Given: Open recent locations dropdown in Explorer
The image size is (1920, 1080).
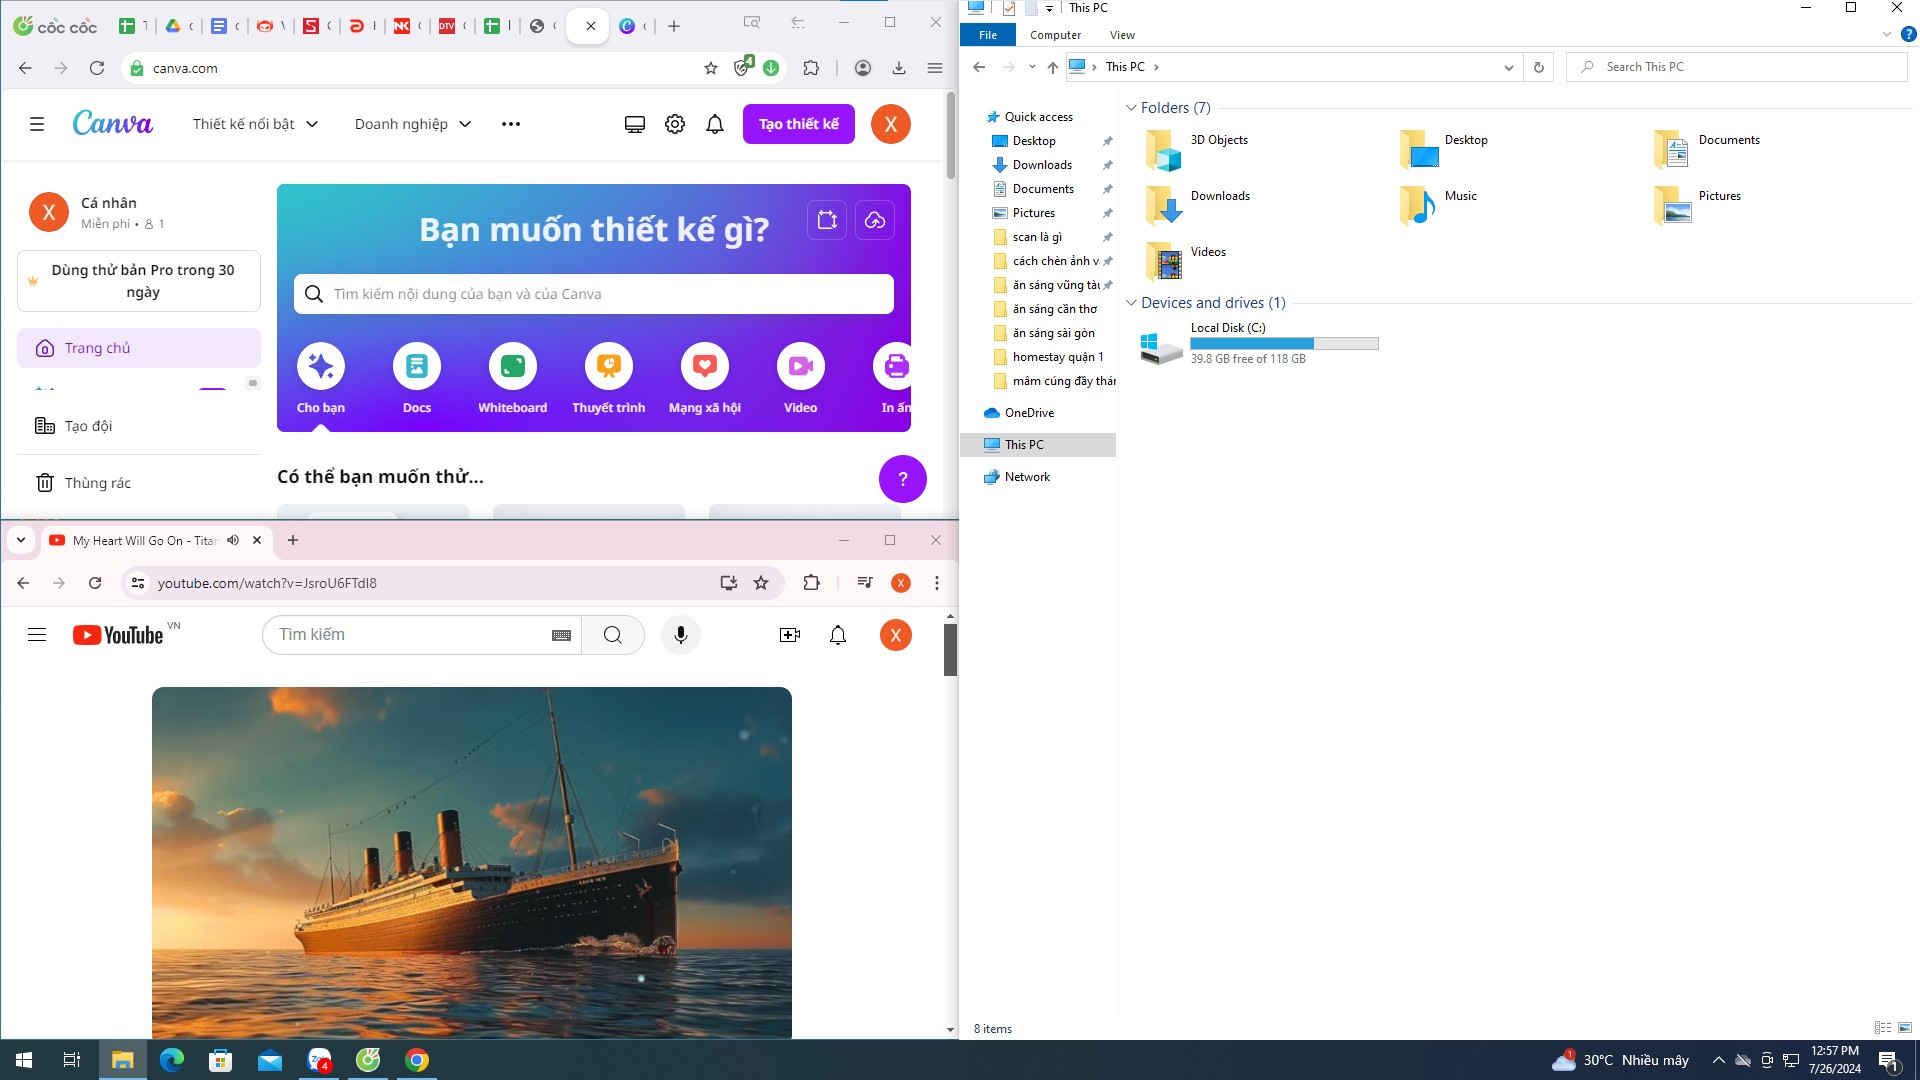Looking at the screenshot, I should point(1032,67).
